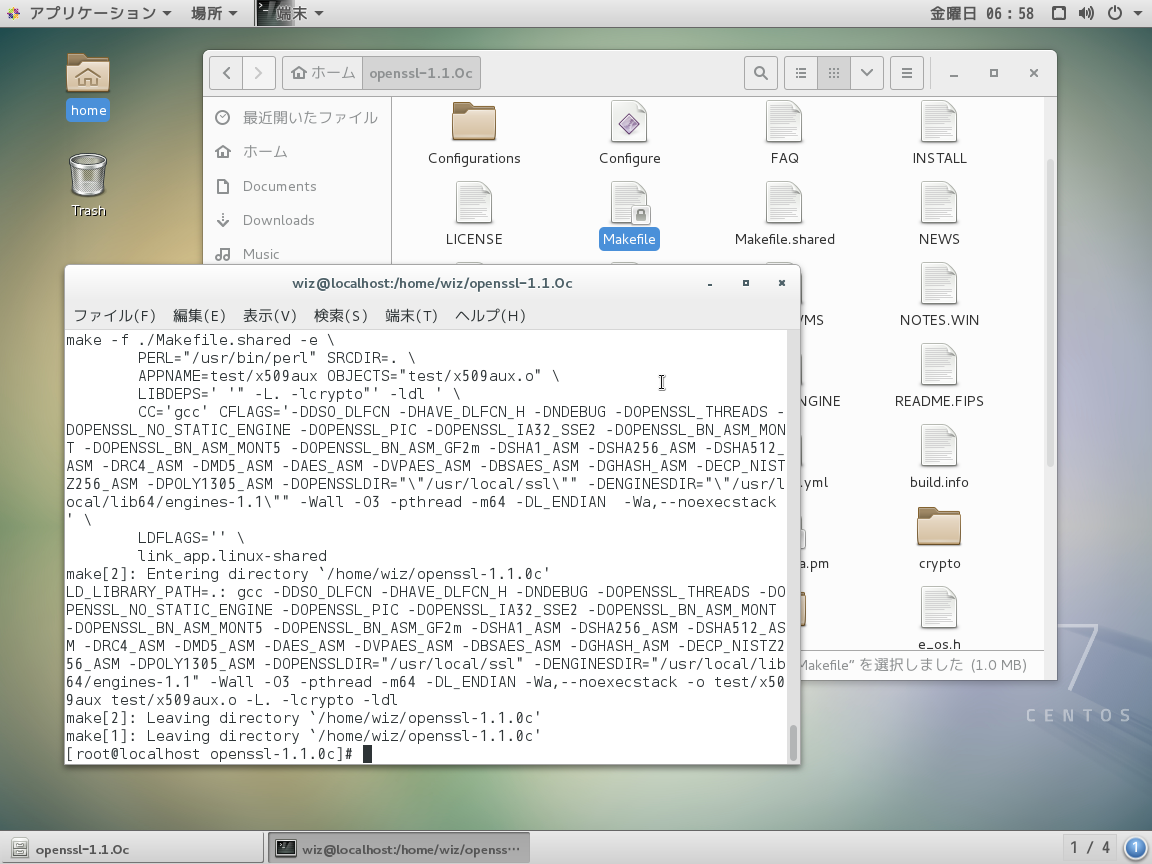1152x864 pixels.
Task: Switch file manager to list view
Action: 801,73
